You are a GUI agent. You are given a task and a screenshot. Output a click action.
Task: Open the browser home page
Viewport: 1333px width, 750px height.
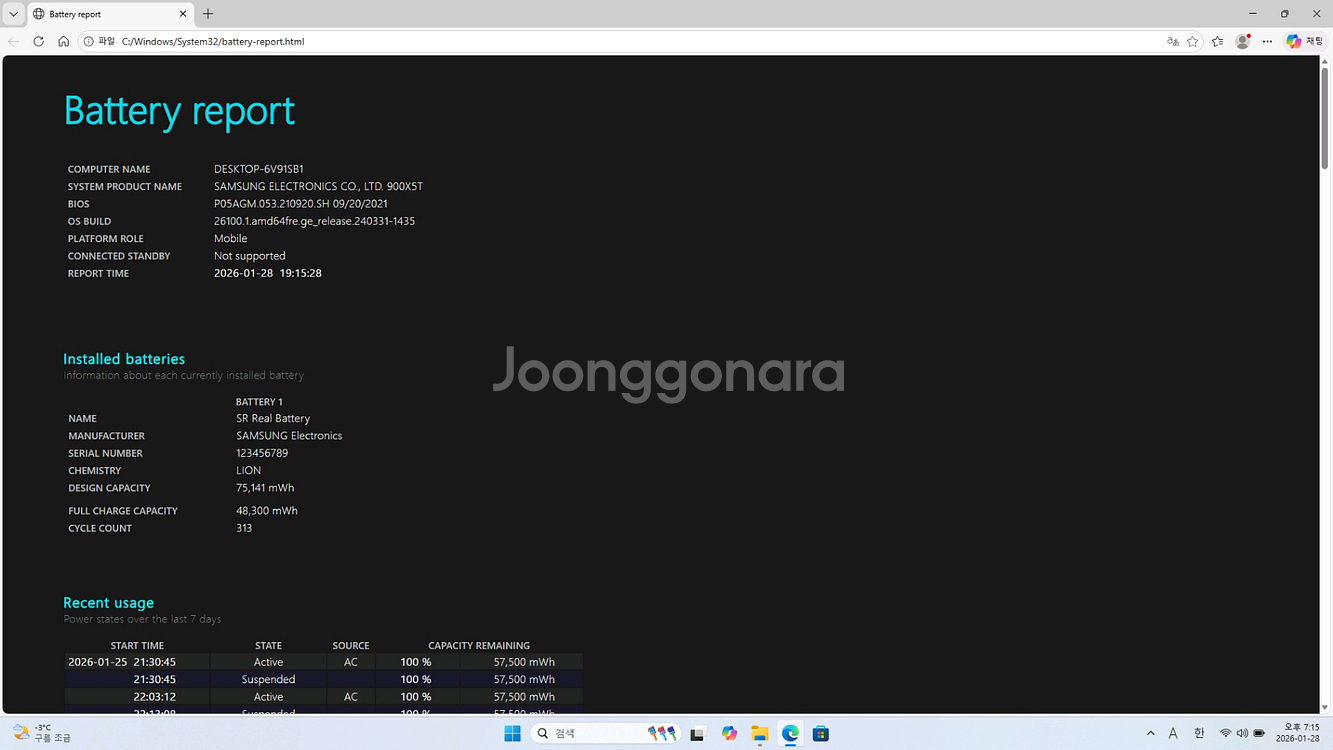(63, 41)
